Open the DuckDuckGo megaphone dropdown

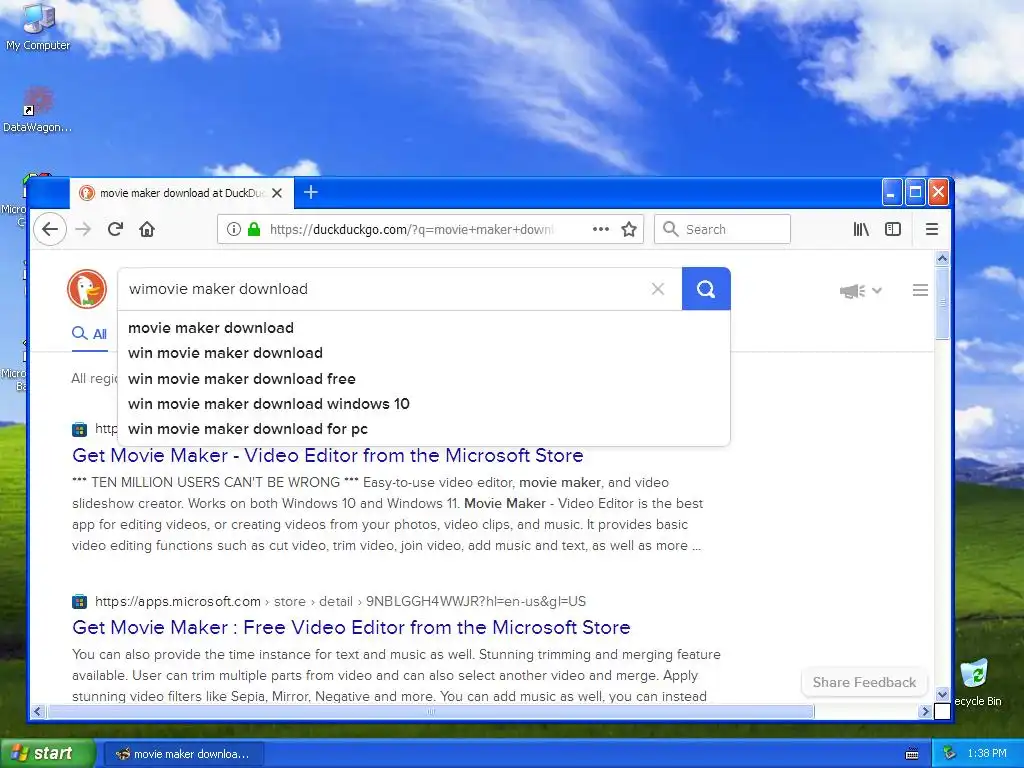[x=861, y=291]
